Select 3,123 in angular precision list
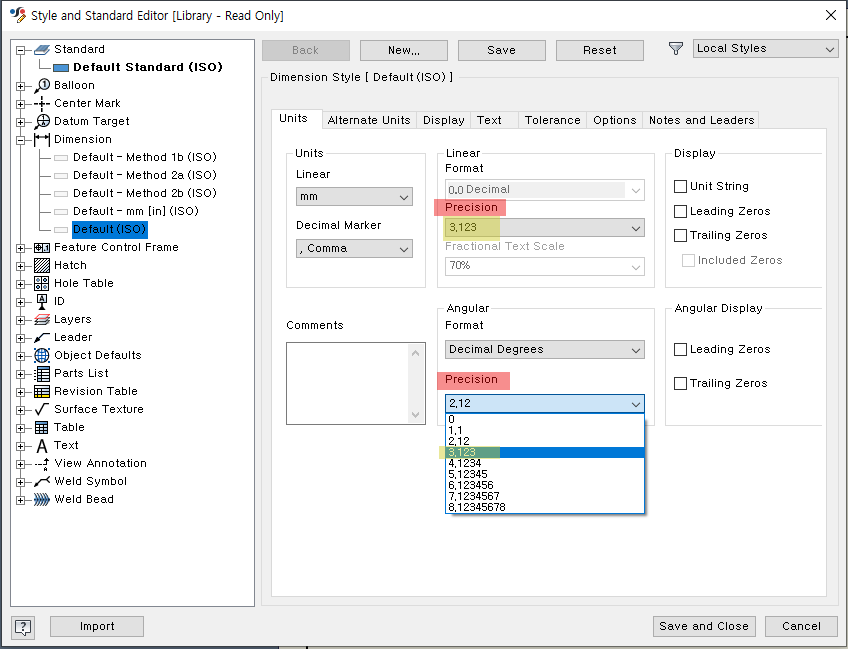848x649 pixels. (545, 452)
